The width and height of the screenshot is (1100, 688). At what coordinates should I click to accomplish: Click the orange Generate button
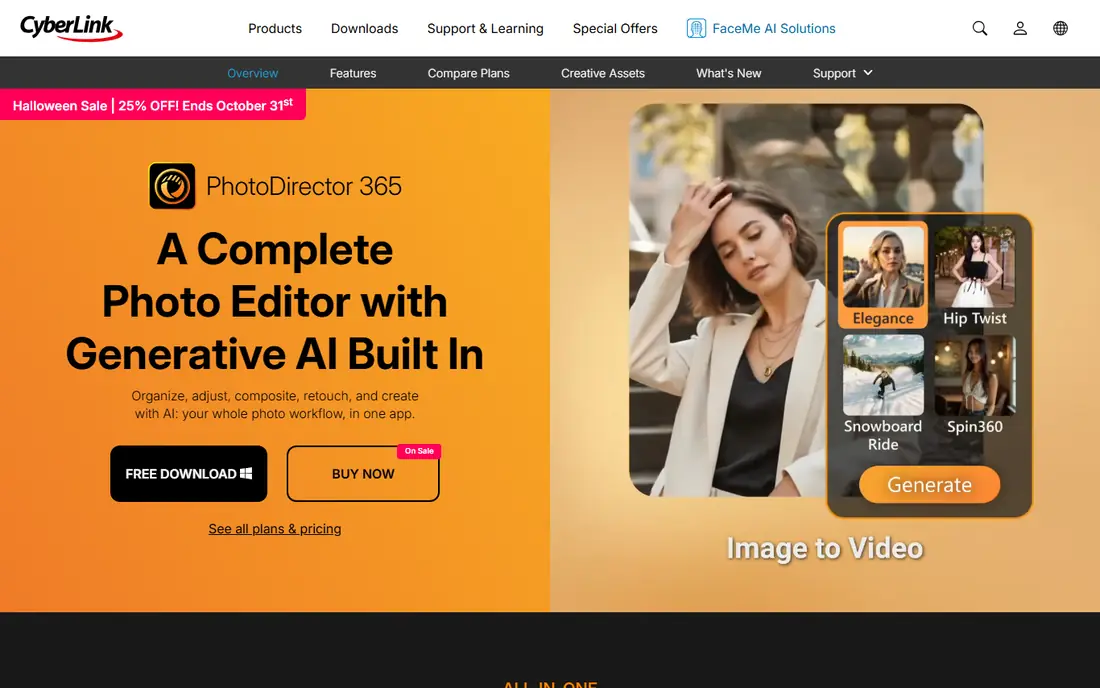930,485
